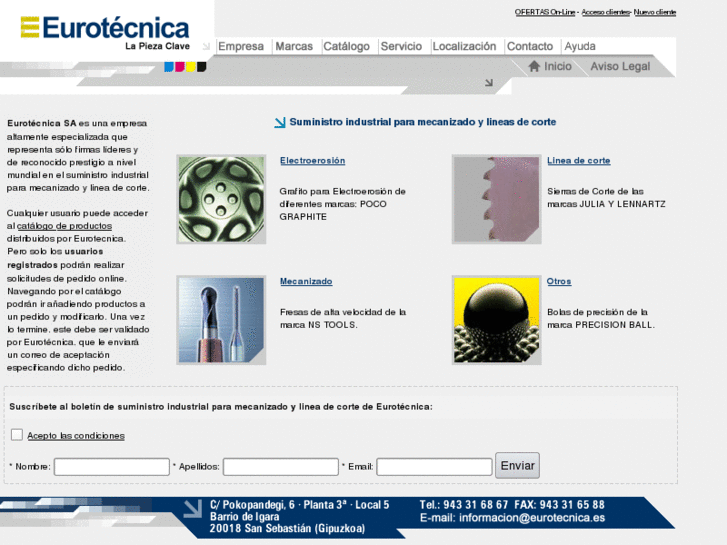Click Acceso clientes link
The width and height of the screenshot is (727, 545).
606,12
